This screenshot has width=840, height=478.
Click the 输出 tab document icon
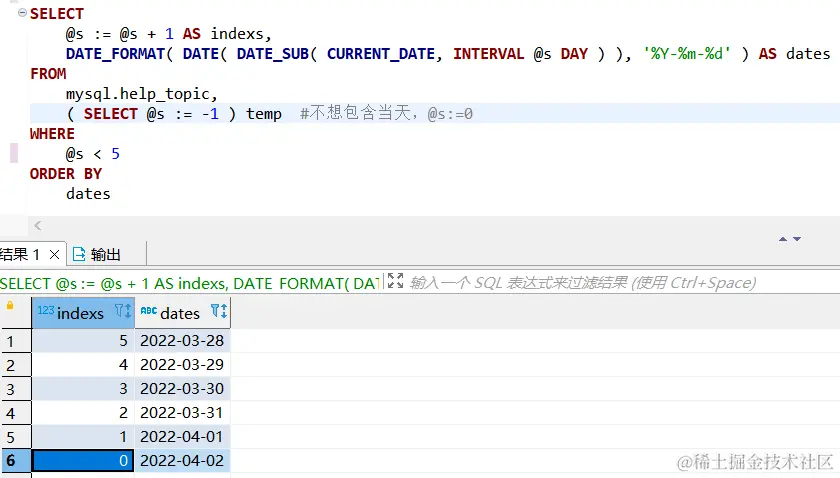click(79, 254)
